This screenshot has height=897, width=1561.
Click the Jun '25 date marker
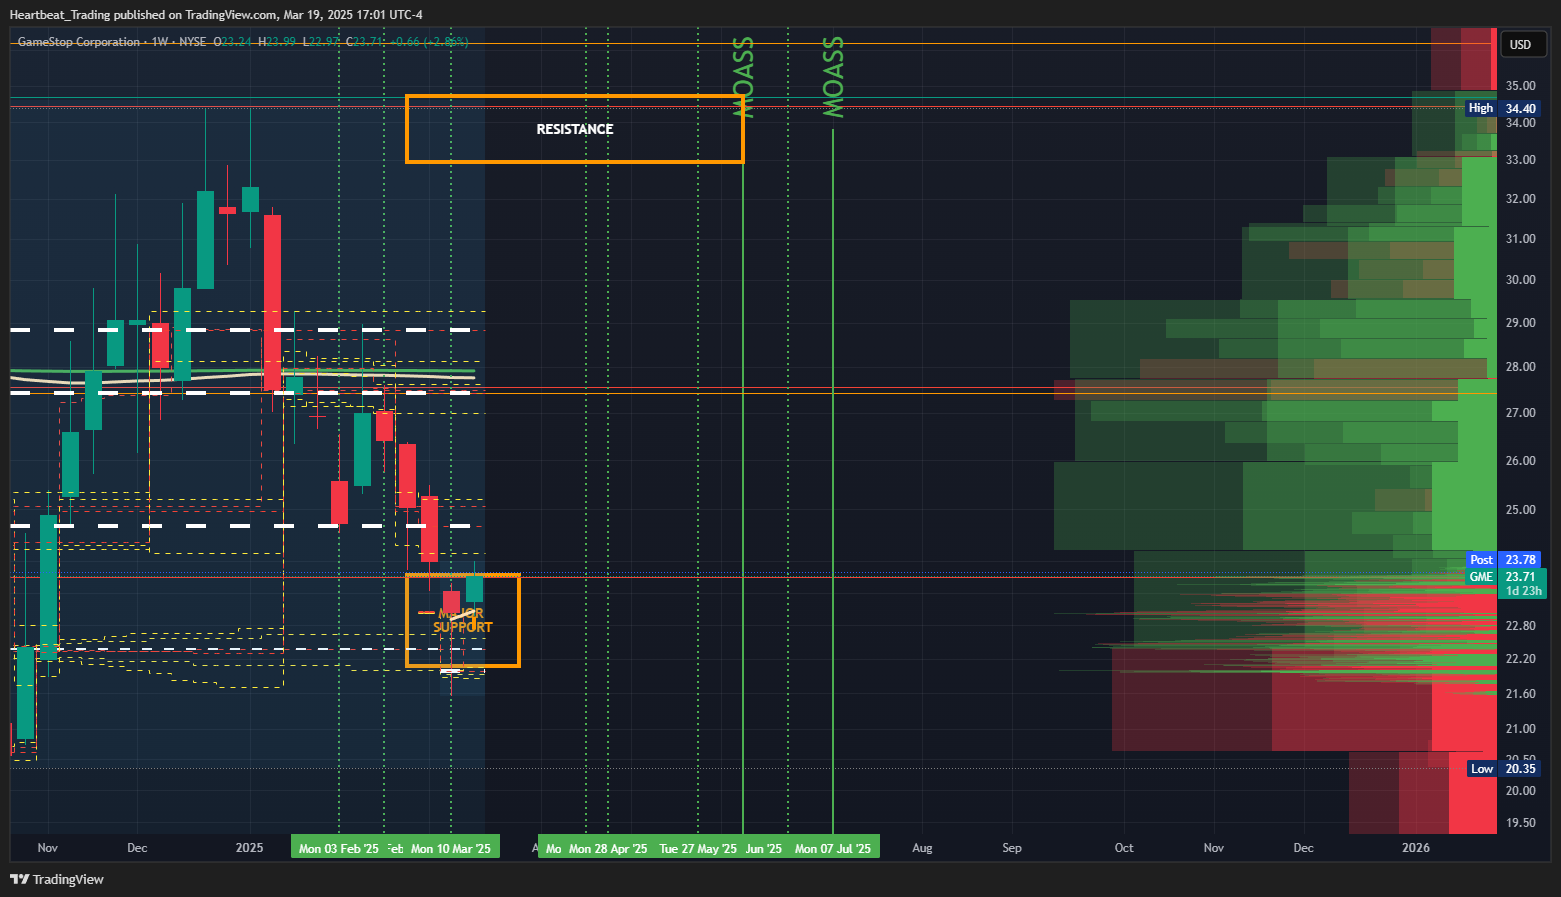point(764,848)
